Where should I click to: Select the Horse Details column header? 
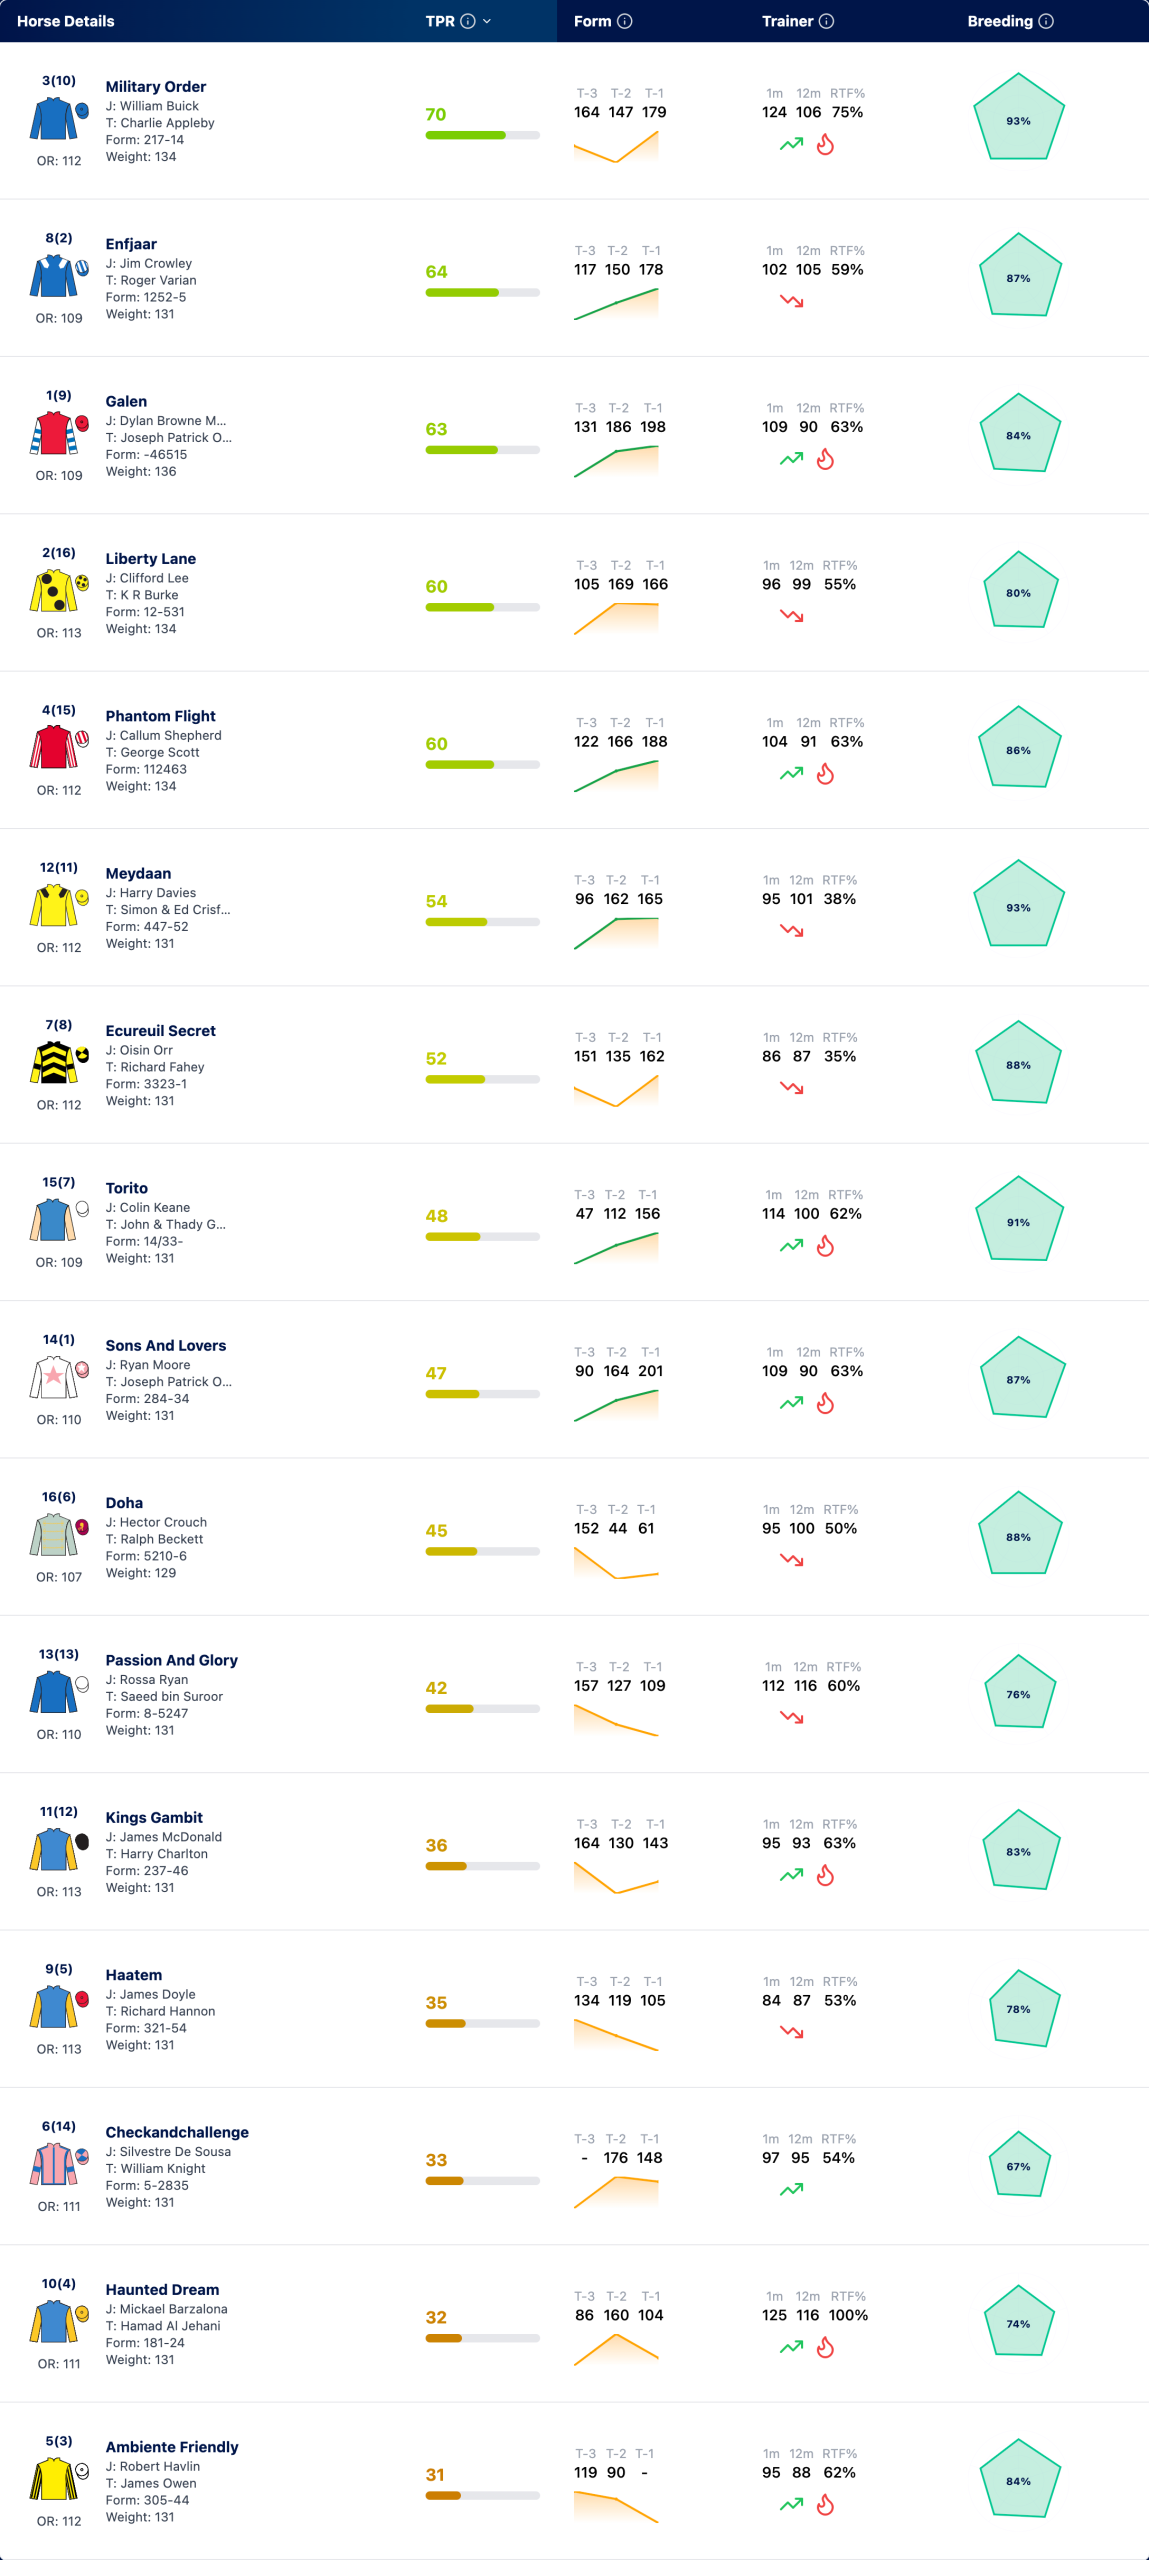(x=66, y=21)
